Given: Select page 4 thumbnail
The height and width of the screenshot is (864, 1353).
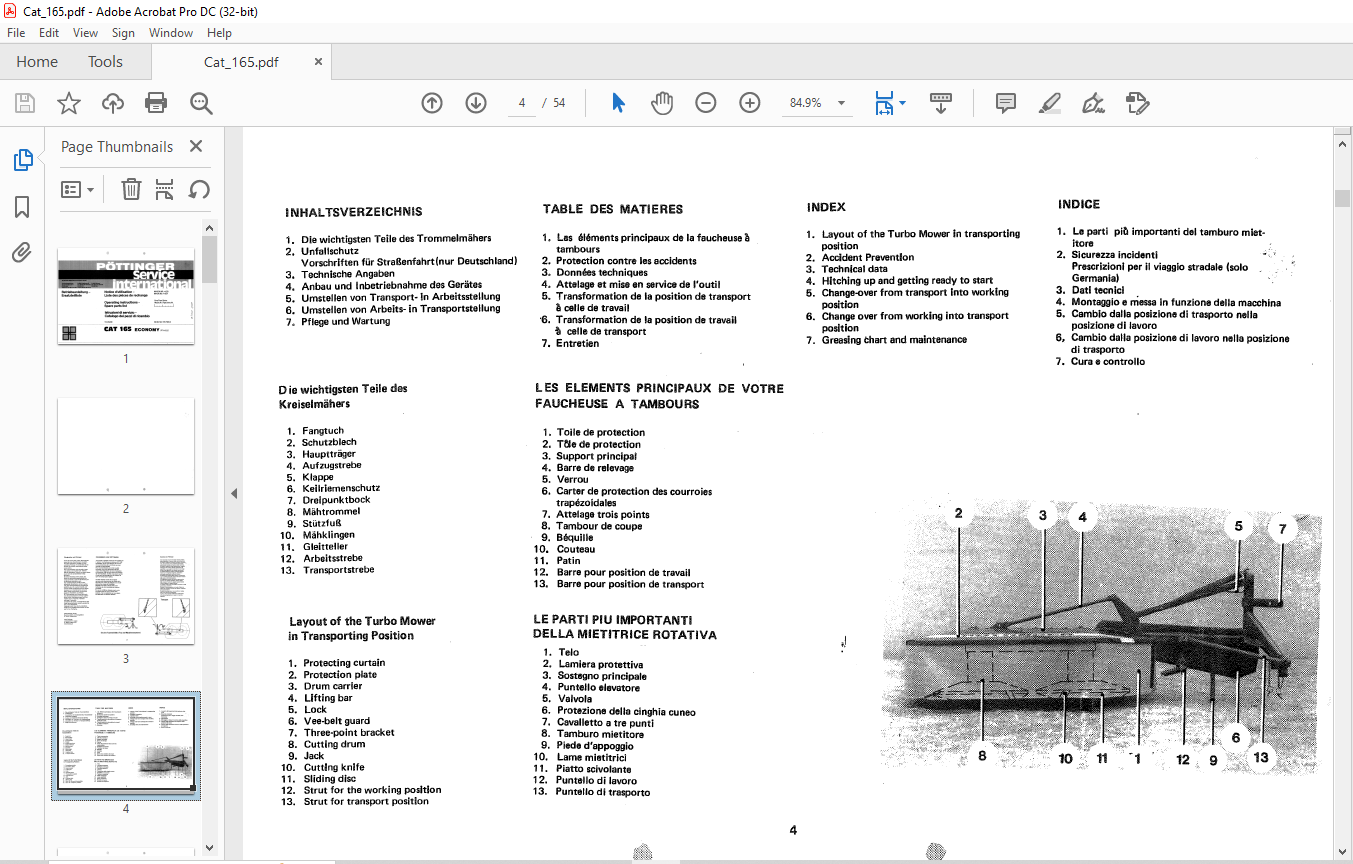Looking at the screenshot, I should pyautogui.click(x=126, y=746).
